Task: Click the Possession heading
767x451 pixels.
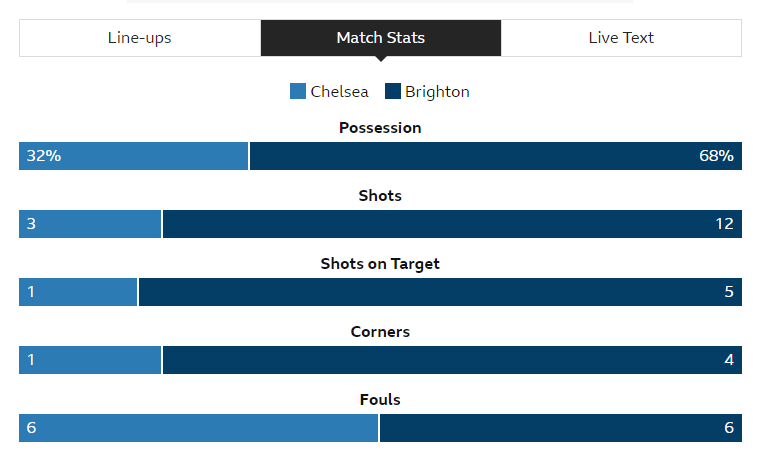Action: [x=380, y=128]
